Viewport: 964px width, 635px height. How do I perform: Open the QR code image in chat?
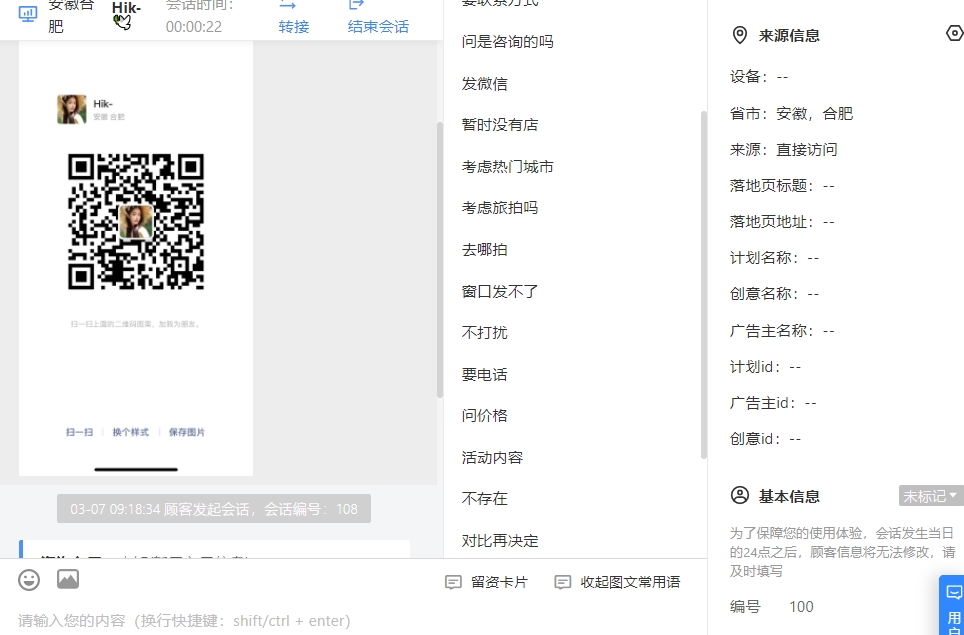tap(136, 258)
